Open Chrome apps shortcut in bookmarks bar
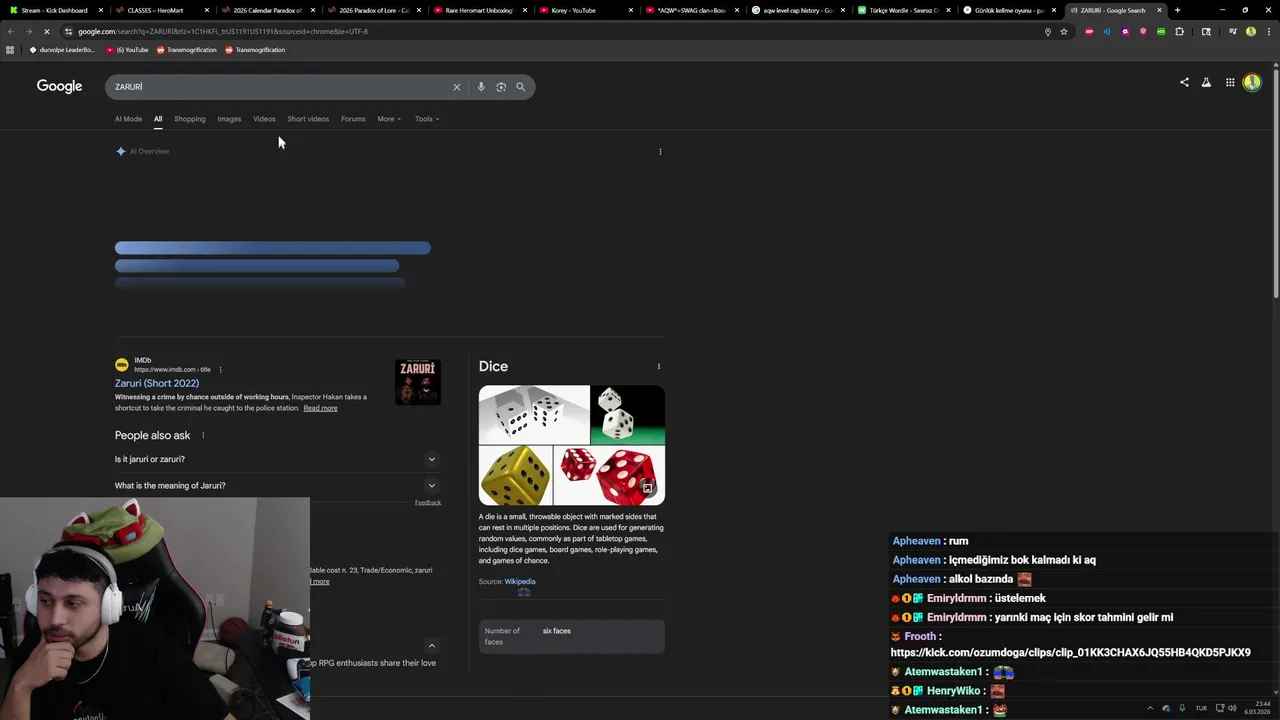 [x=10, y=50]
